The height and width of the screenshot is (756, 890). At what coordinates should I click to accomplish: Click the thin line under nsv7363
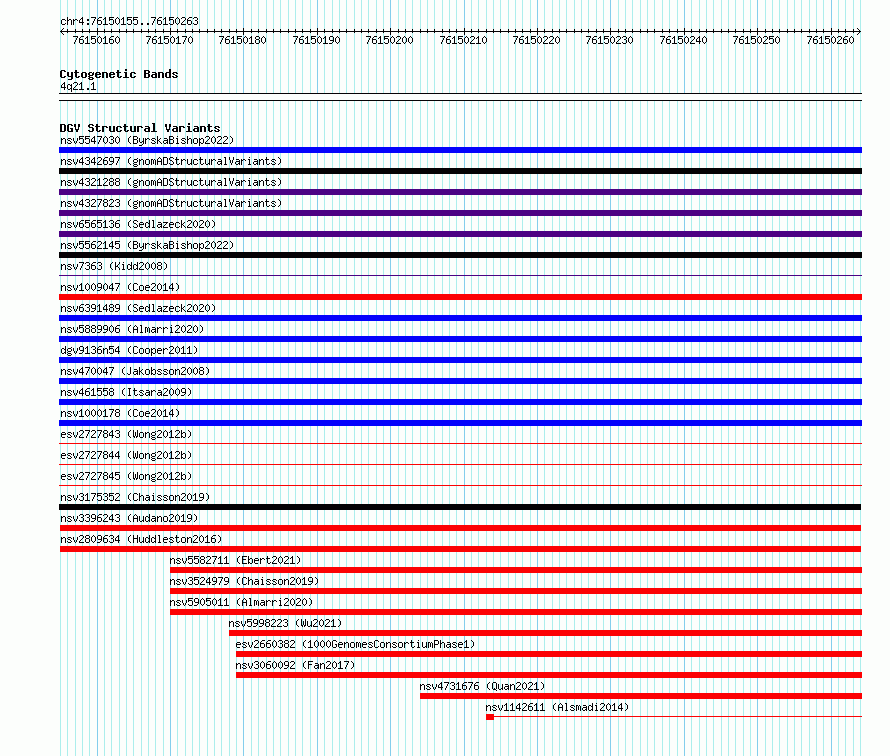pos(460,276)
